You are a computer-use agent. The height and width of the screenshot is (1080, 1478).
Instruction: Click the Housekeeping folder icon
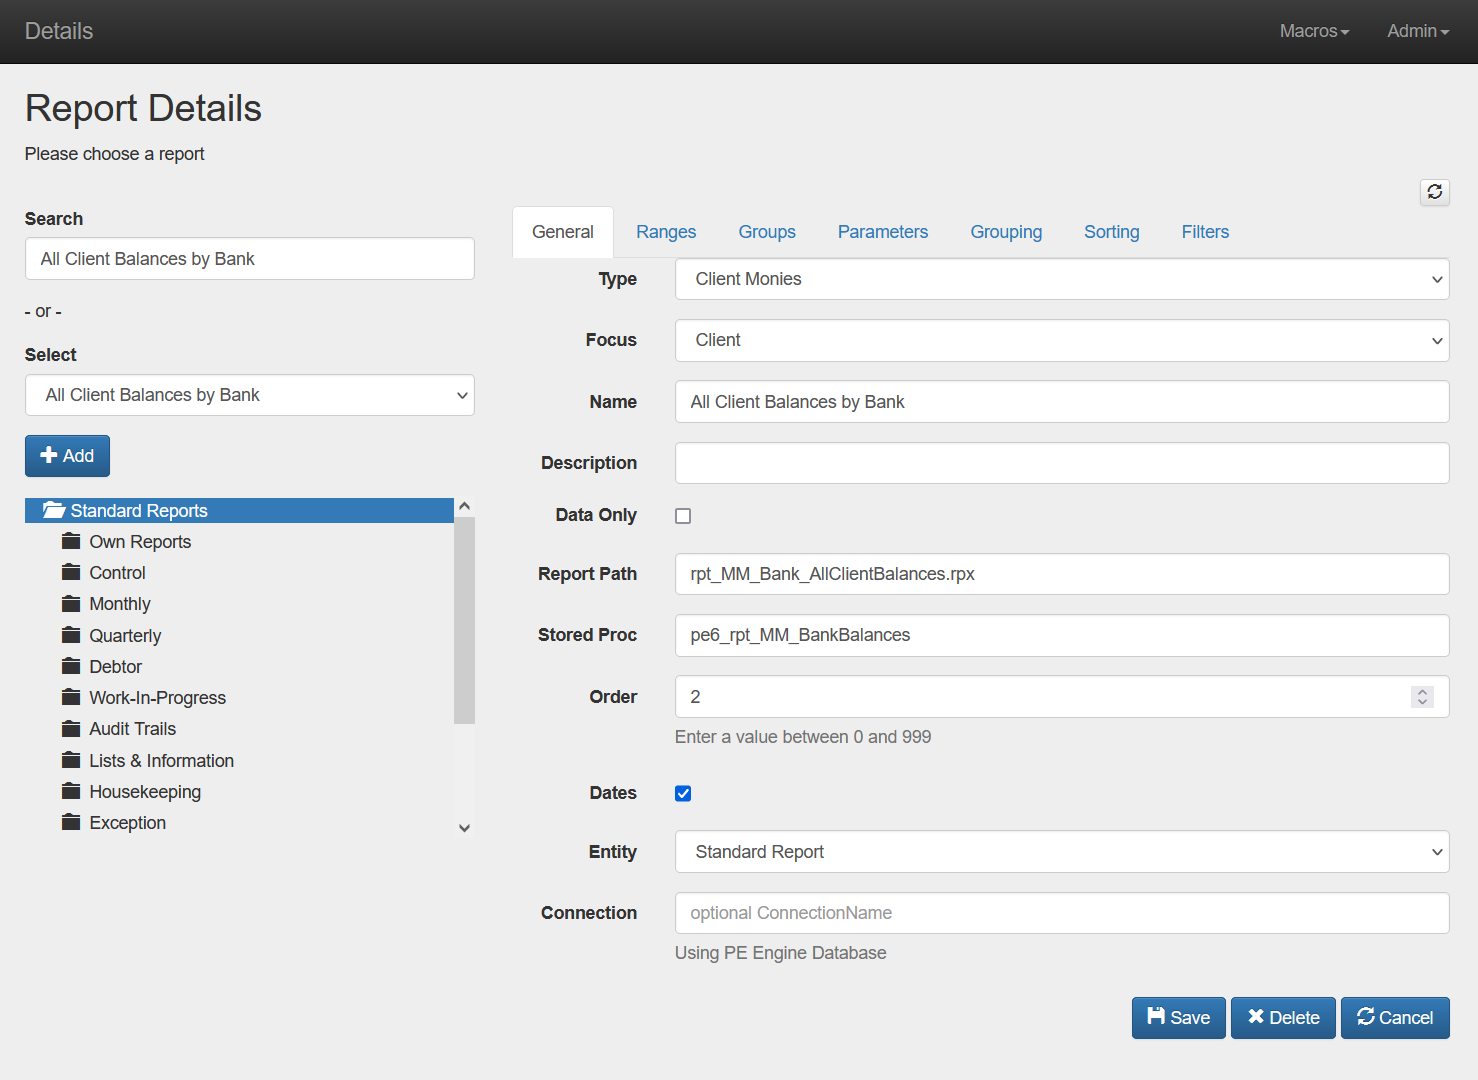[71, 791]
